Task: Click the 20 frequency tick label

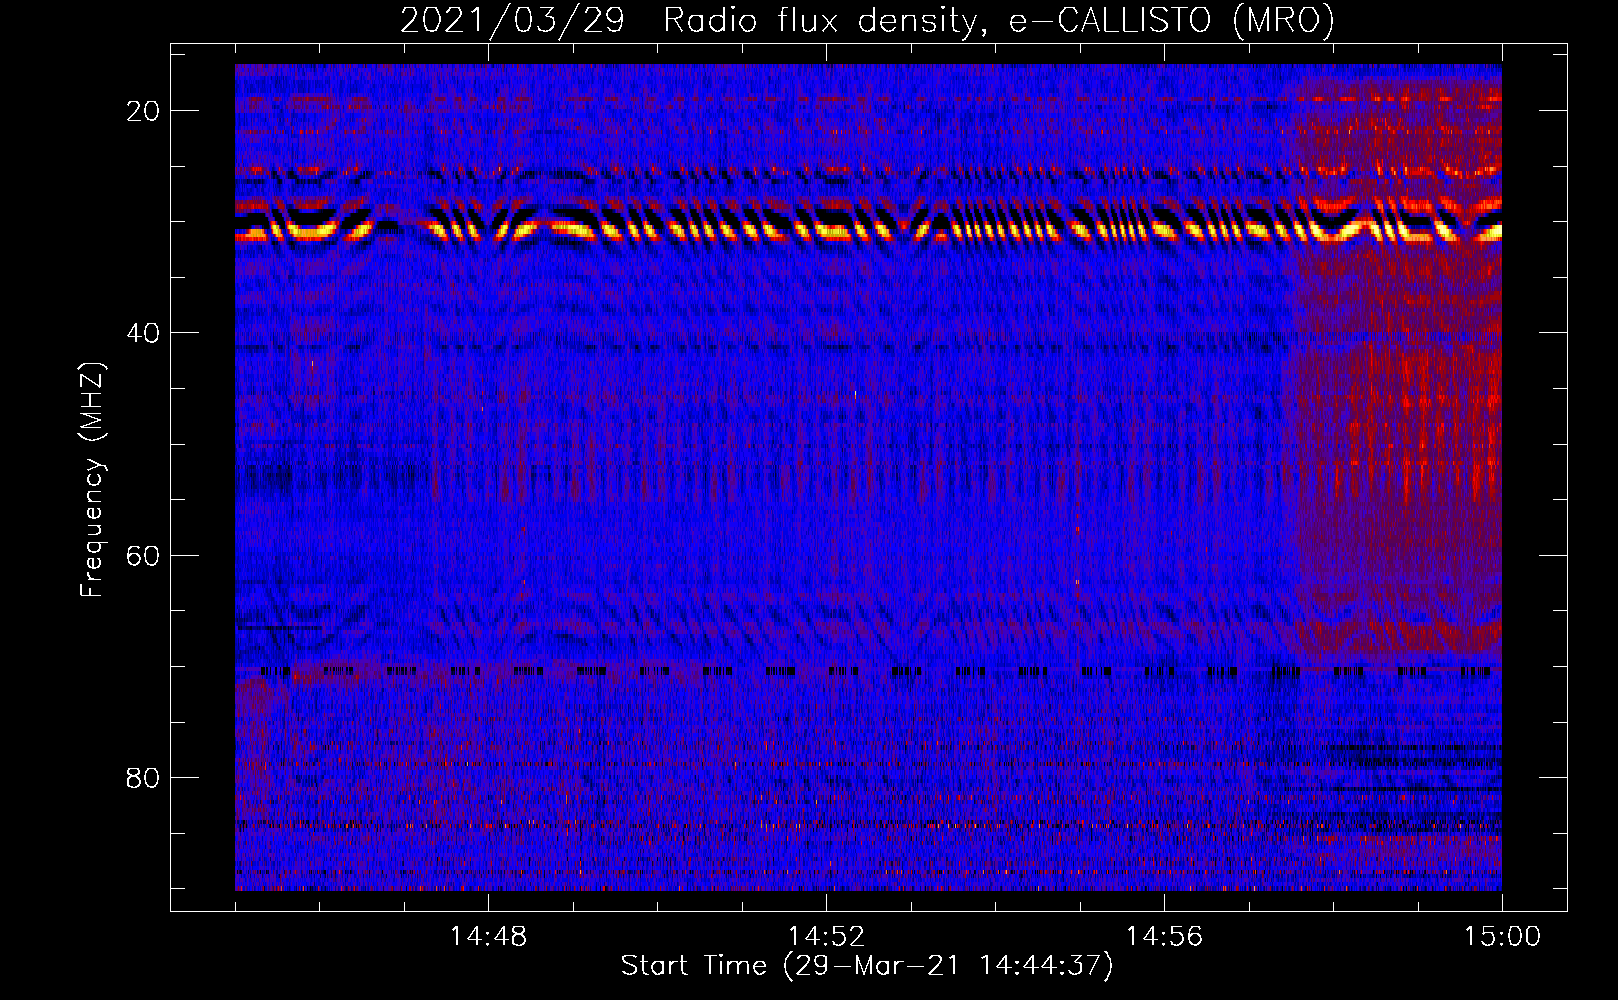Action: [143, 111]
